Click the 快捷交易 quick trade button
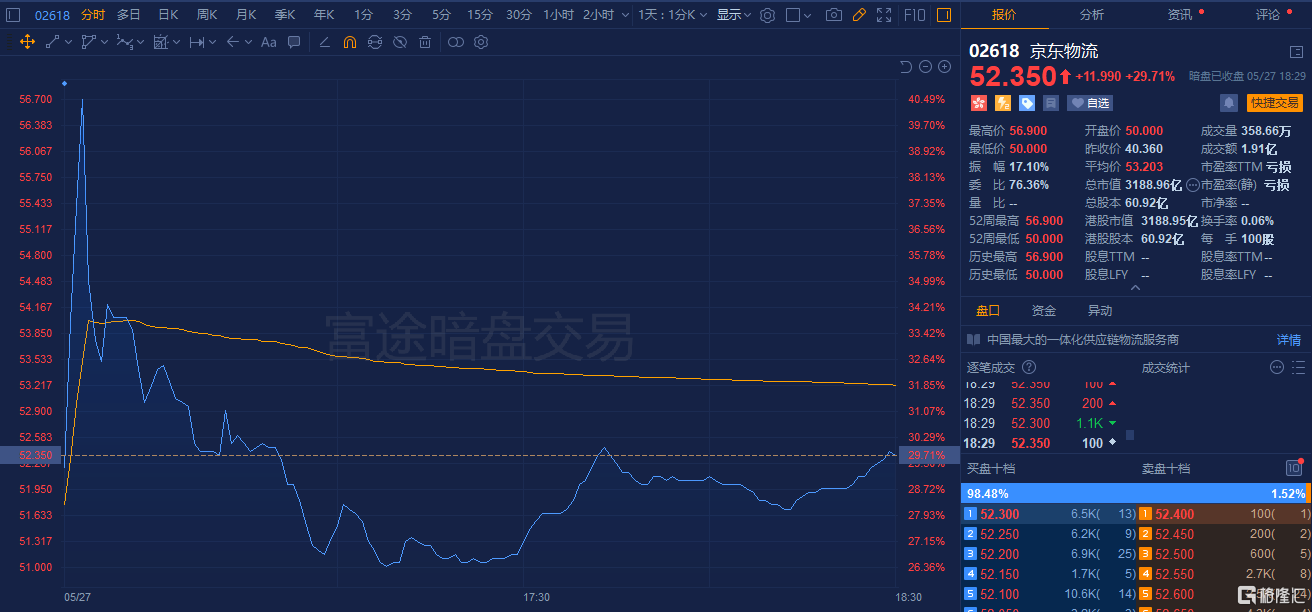1312x612 pixels. [1275, 102]
